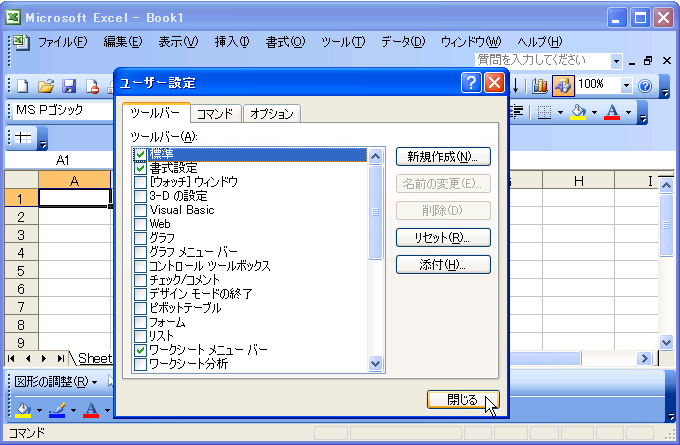Click the Excel workbook icon in the menu bar
Image resolution: width=680 pixels, height=445 pixels.
(20, 42)
